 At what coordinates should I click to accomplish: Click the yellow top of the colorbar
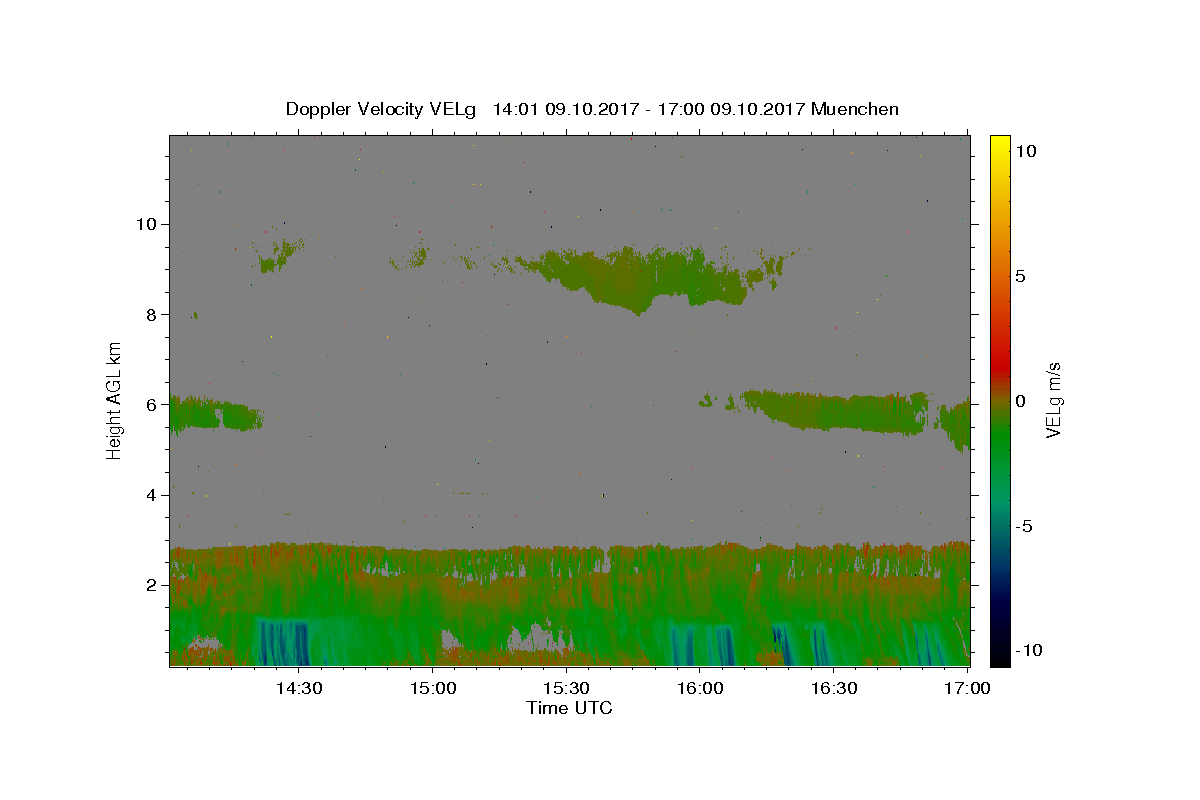coord(999,142)
